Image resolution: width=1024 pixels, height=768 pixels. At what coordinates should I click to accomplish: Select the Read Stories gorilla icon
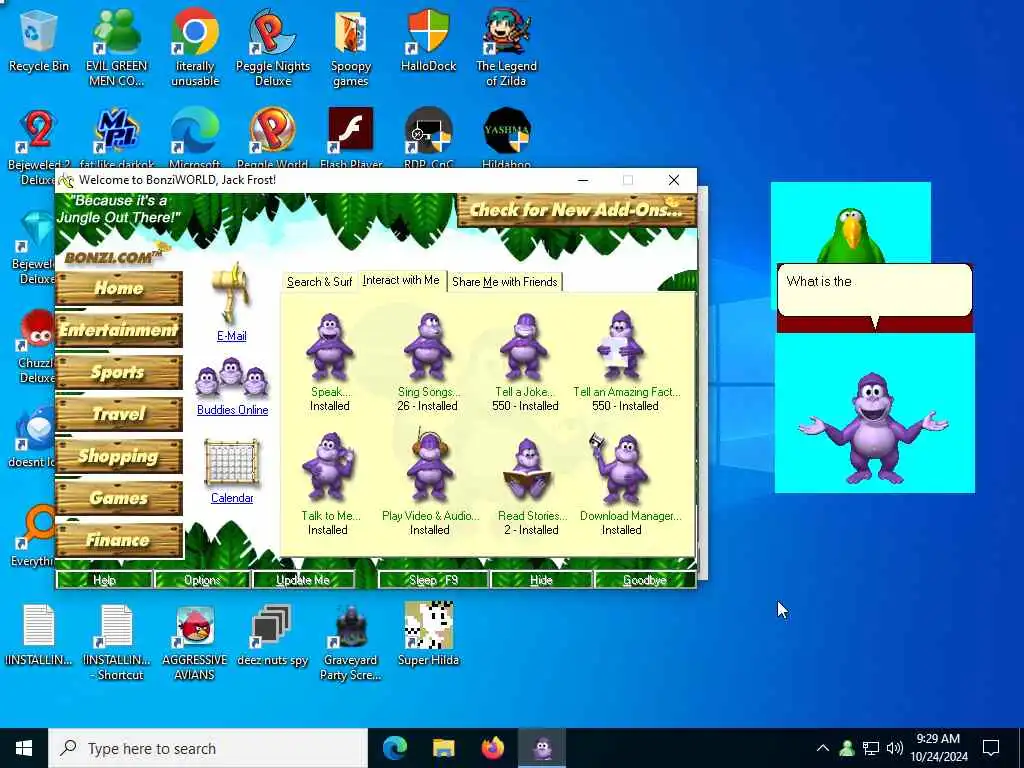point(528,470)
